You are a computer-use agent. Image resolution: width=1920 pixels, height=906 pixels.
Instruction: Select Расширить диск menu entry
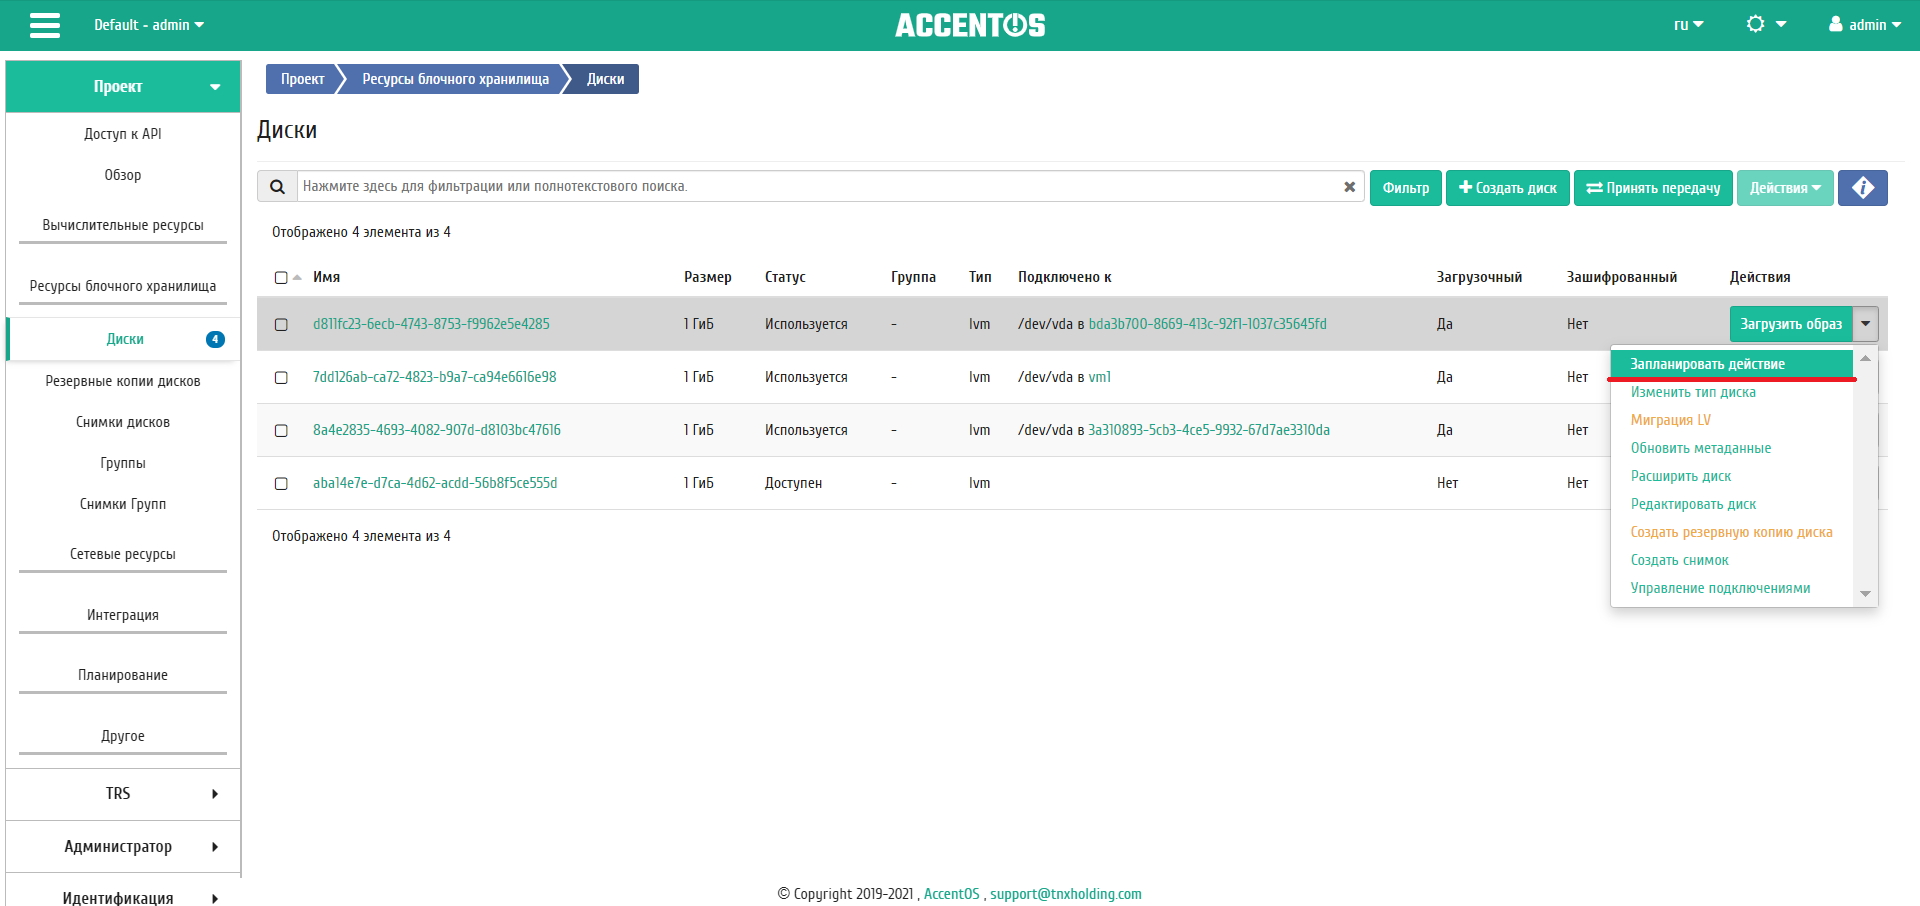point(1680,476)
